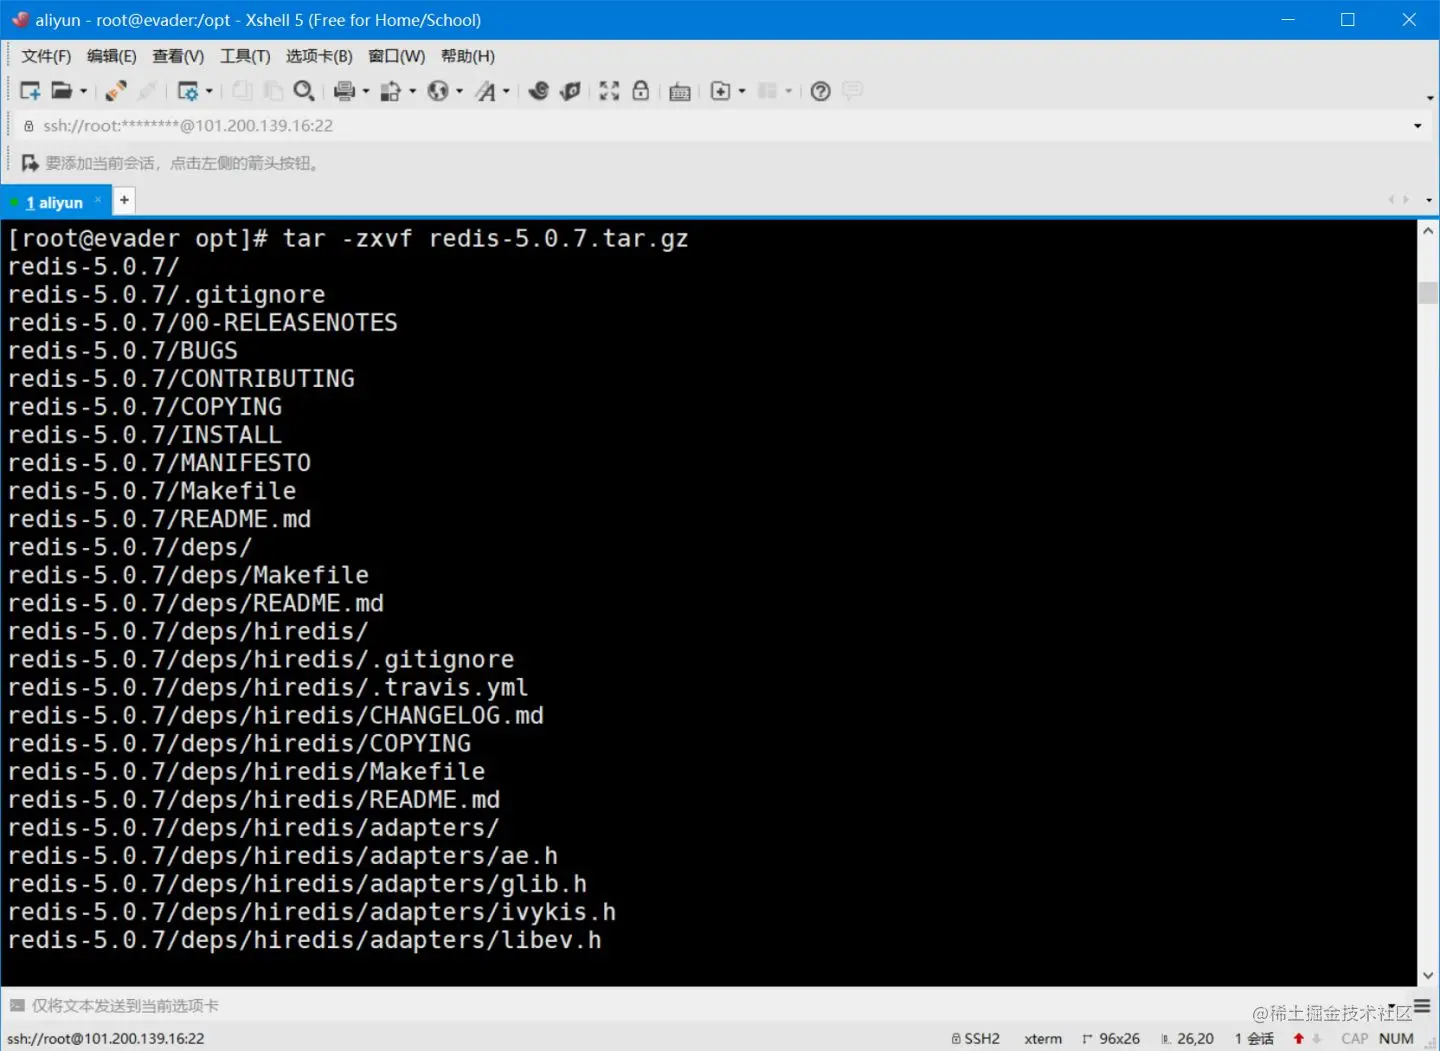This screenshot has height=1051, width=1440.
Task: Click the xterm status bar entry
Action: click(x=1043, y=1039)
